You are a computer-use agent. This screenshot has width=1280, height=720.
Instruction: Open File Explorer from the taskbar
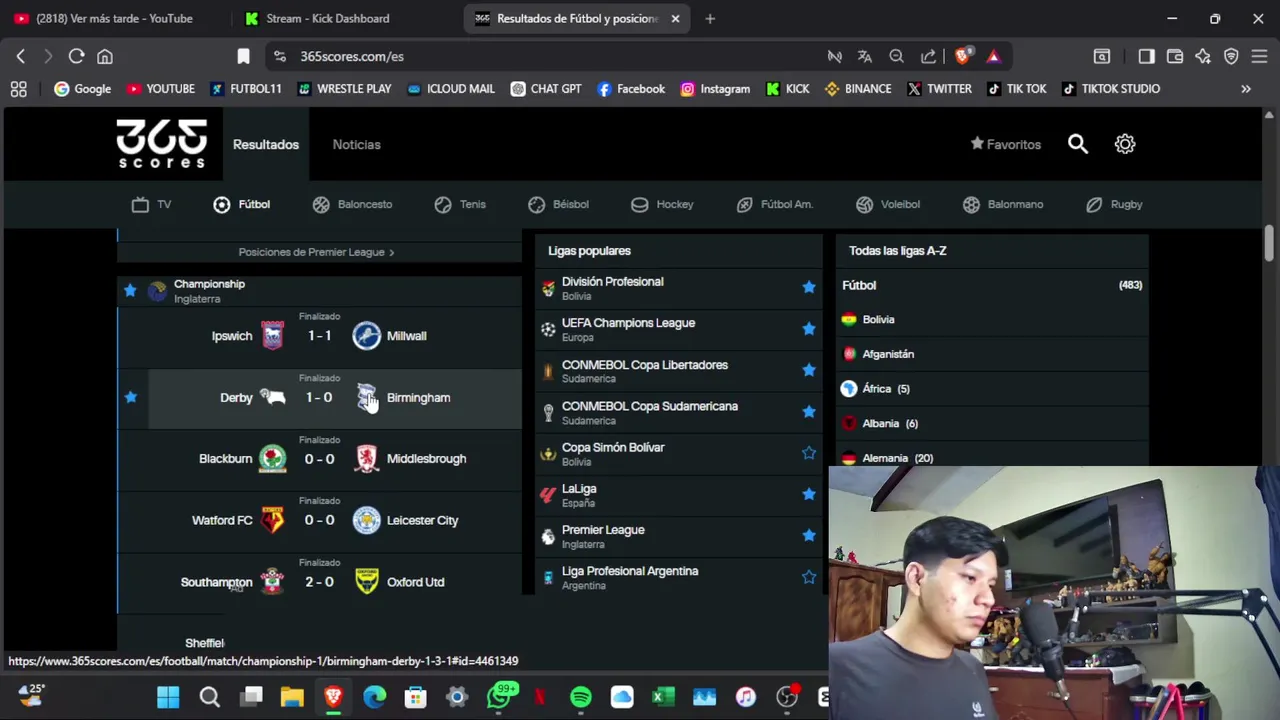(292, 697)
